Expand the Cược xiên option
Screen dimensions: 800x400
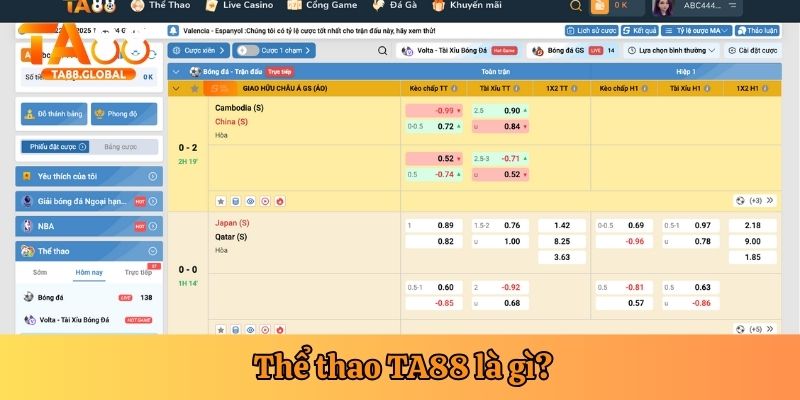click(x=198, y=51)
